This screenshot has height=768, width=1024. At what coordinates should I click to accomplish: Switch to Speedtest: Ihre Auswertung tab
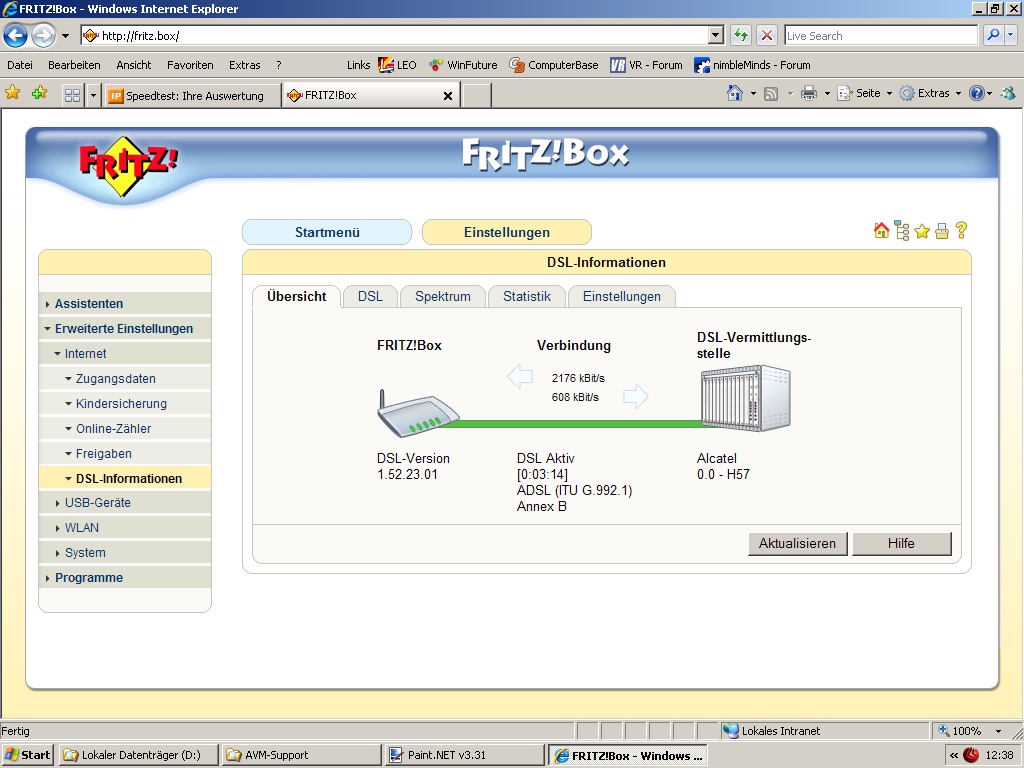point(191,95)
